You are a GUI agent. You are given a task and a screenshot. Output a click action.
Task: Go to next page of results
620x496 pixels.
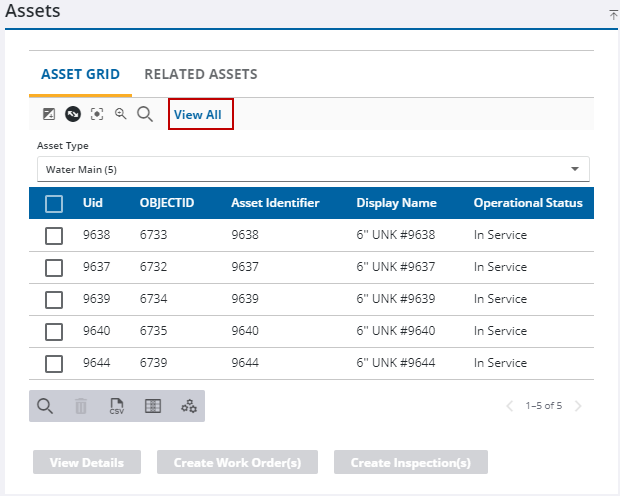[x=578, y=406]
